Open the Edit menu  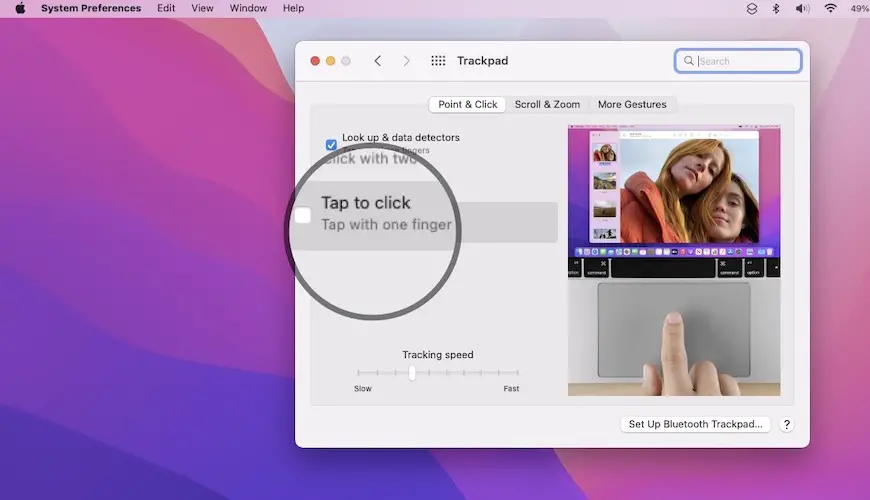coord(166,8)
